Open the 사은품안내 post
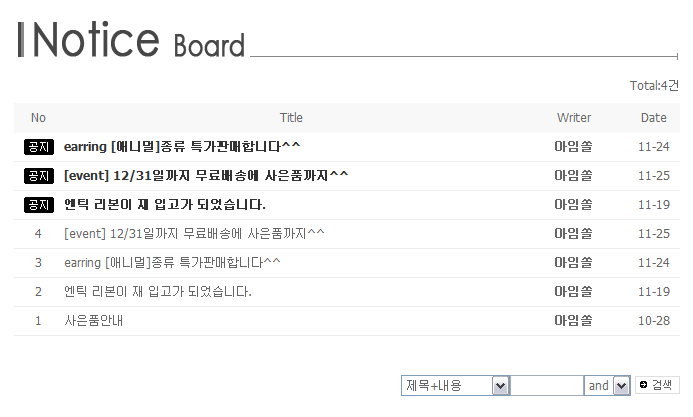Viewport: 693px width, 417px height. (94, 321)
